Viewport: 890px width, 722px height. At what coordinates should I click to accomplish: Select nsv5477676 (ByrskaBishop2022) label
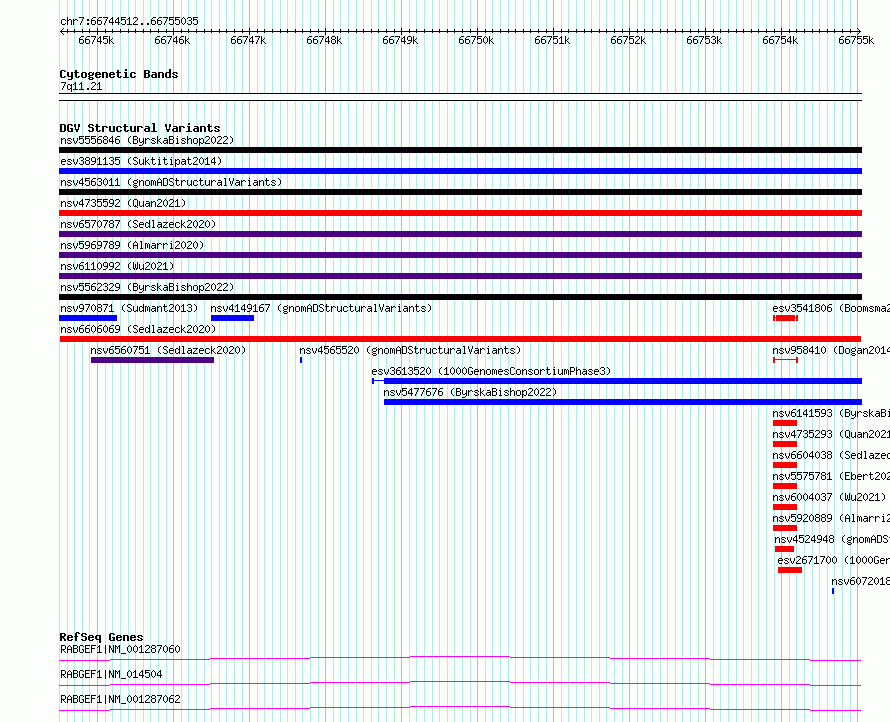pyautogui.click(x=470, y=392)
